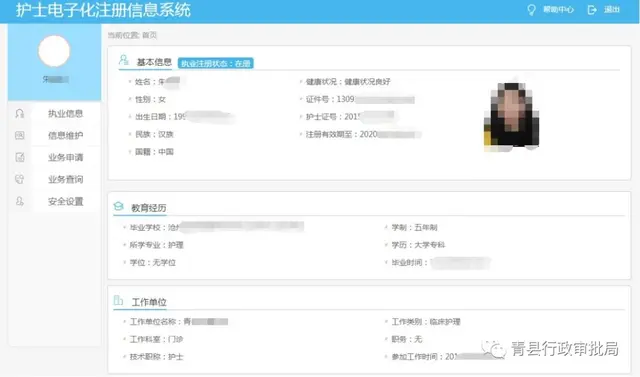Click the 护士证号 field
640x377 pixels.
[x=351, y=117]
